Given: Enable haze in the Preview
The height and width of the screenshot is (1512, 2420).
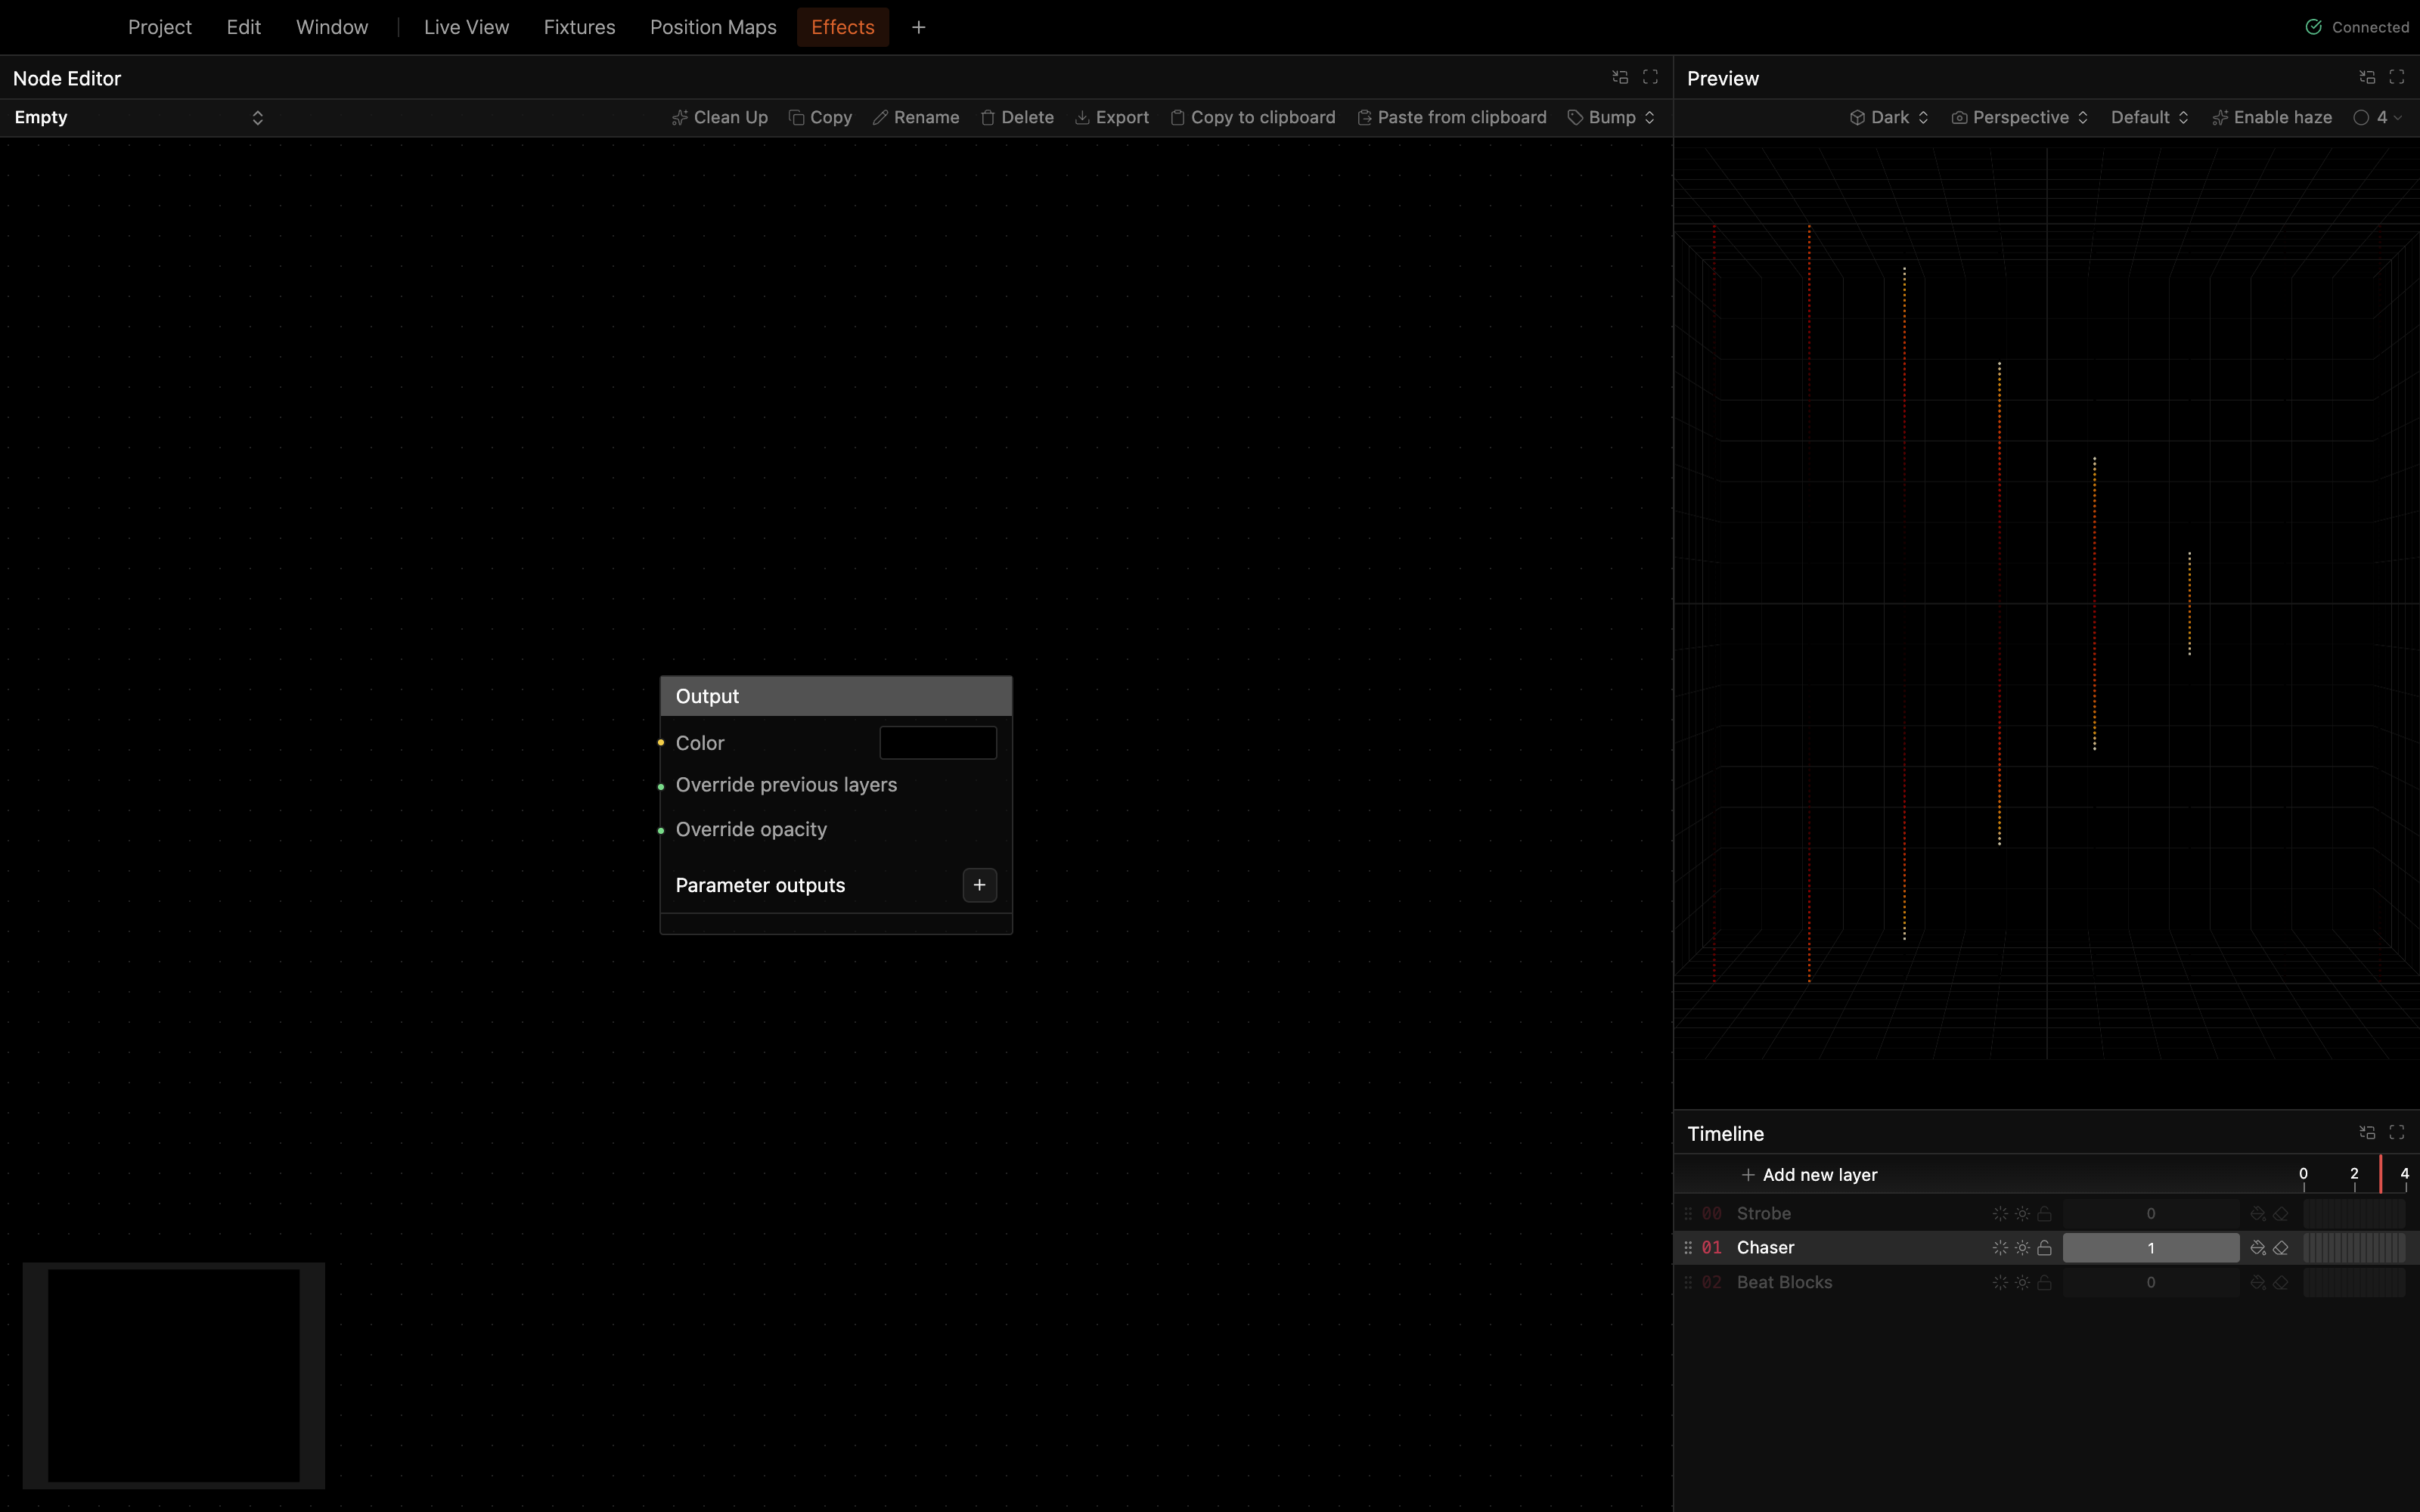Looking at the screenshot, I should click(x=2272, y=117).
